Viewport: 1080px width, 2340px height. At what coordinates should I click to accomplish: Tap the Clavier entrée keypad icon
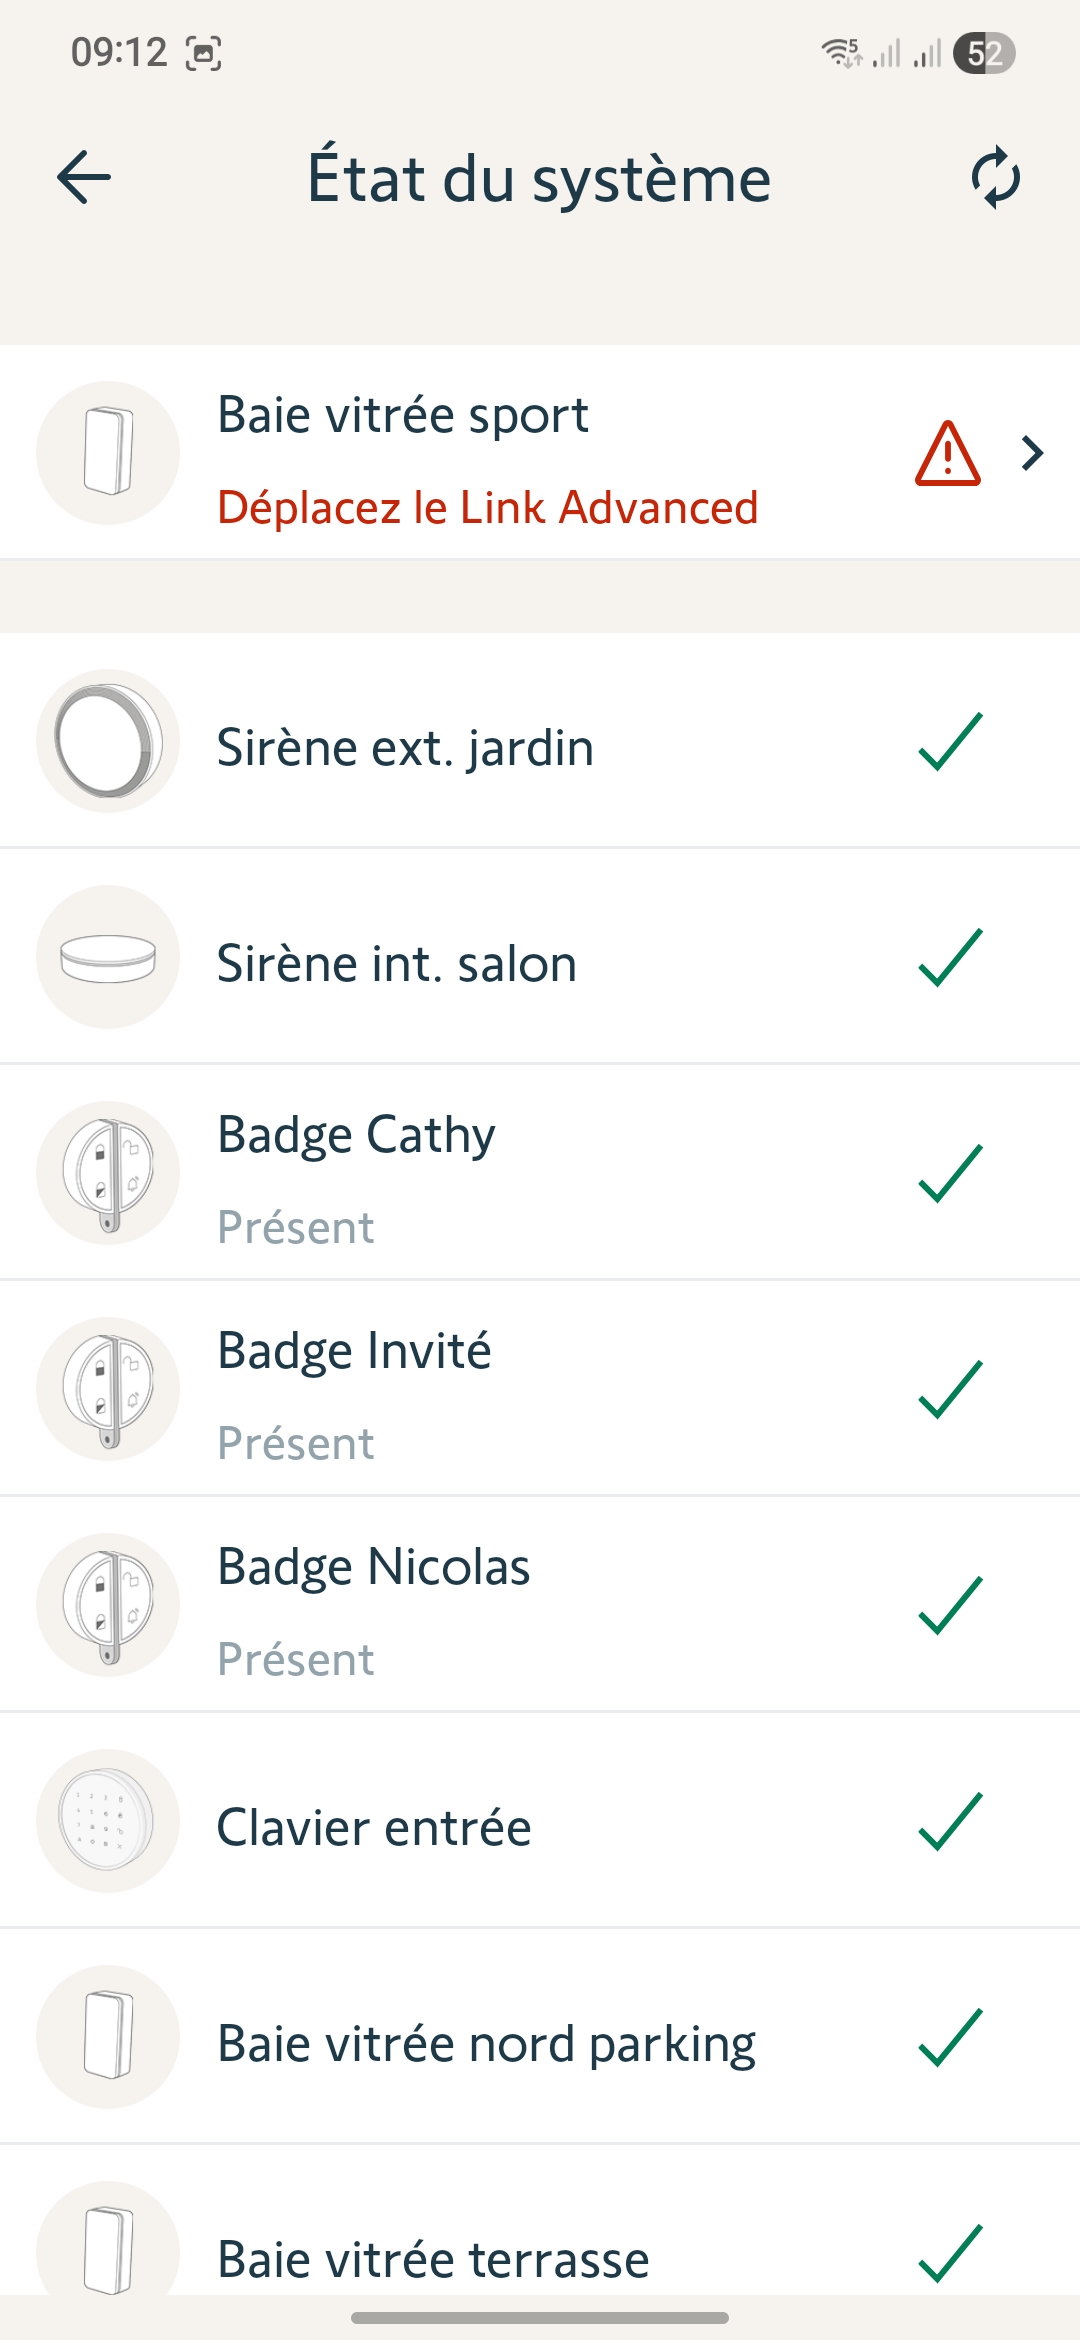click(108, 1821)
